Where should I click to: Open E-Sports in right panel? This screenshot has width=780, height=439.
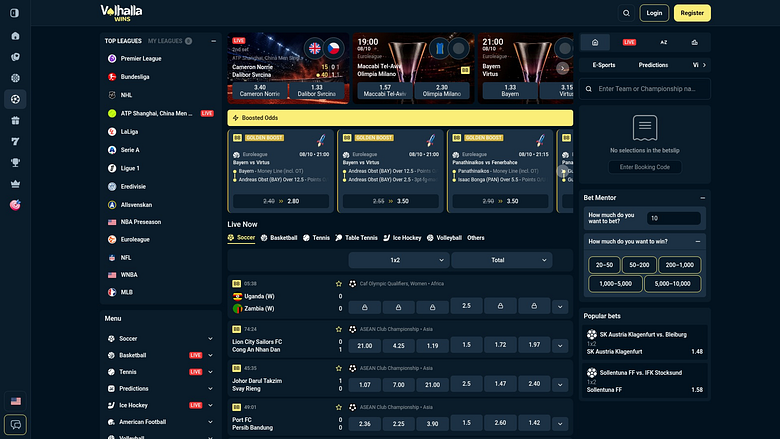(x=604, y=65)
